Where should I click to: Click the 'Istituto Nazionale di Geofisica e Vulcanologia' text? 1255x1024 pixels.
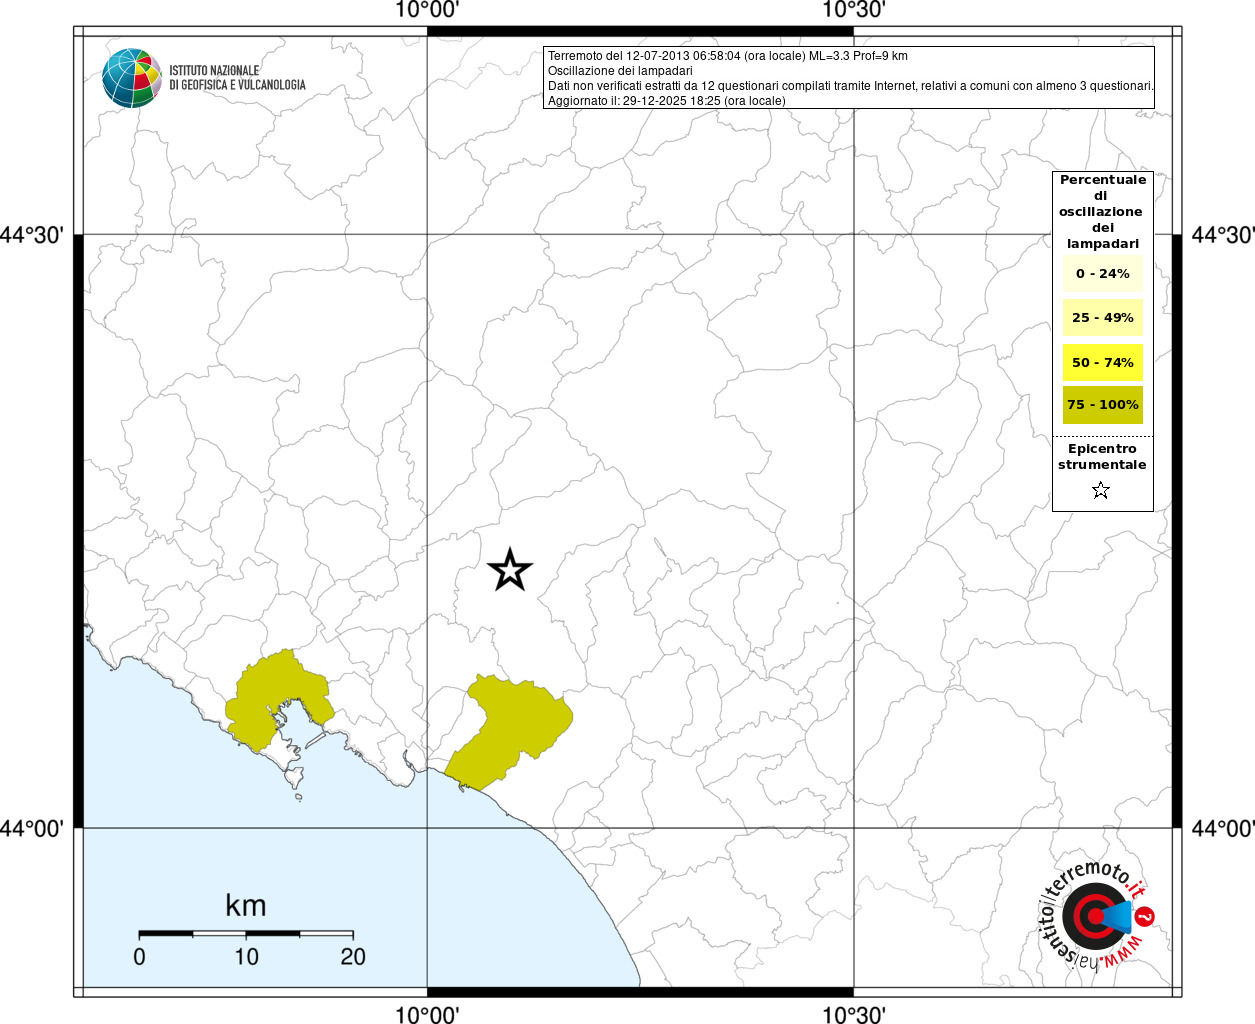237,78
